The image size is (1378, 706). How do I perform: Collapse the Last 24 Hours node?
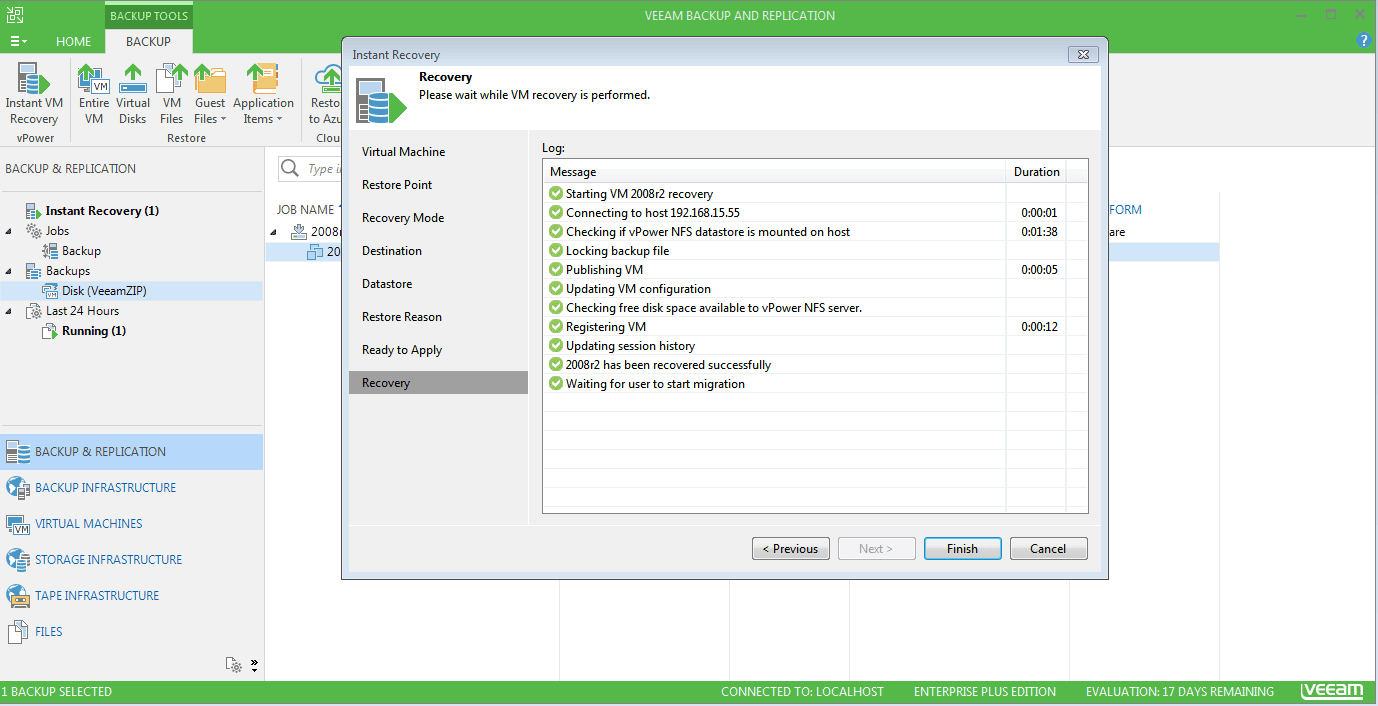click(10, 311)
